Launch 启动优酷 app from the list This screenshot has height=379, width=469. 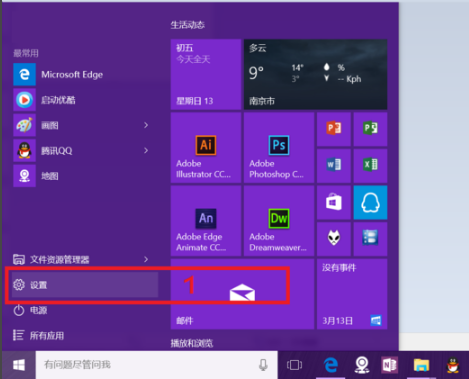(85, 100)
